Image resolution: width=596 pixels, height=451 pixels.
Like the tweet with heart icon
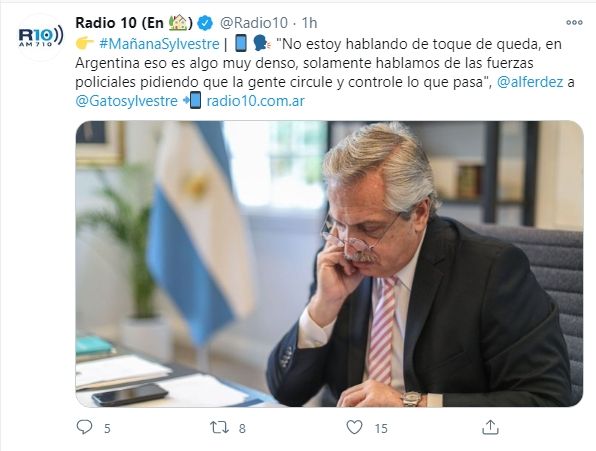point(354,427)
